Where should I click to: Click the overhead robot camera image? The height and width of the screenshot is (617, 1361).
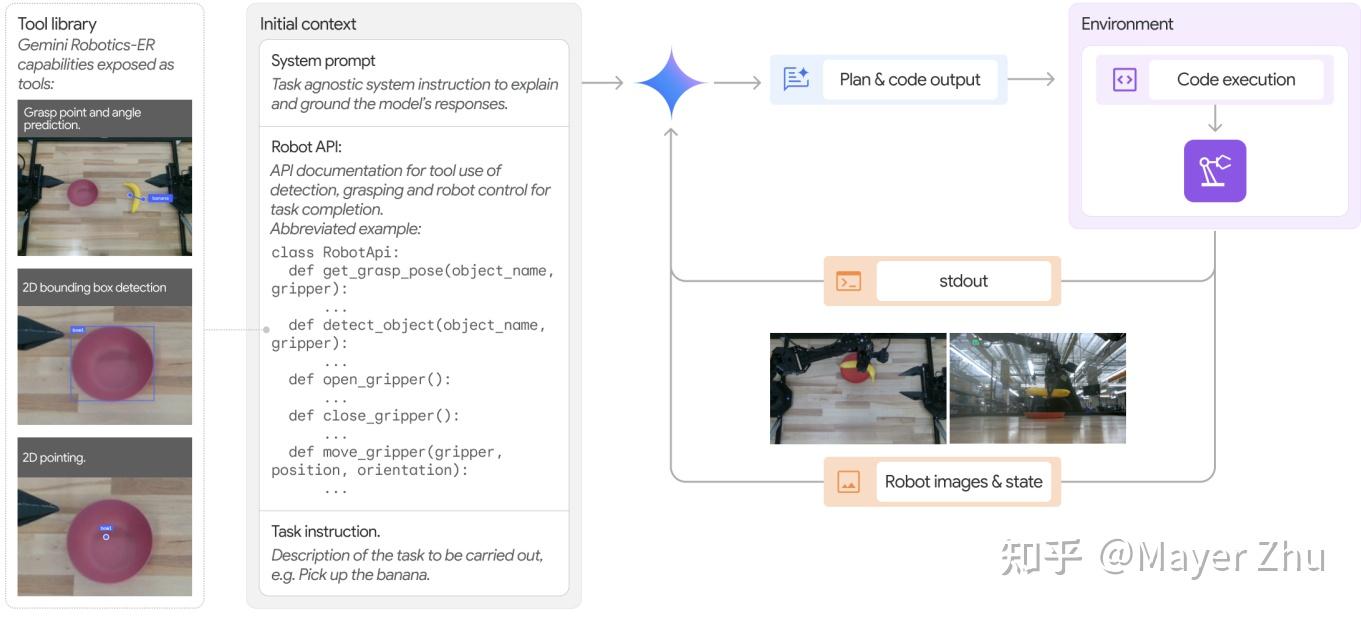click(858, 389)
